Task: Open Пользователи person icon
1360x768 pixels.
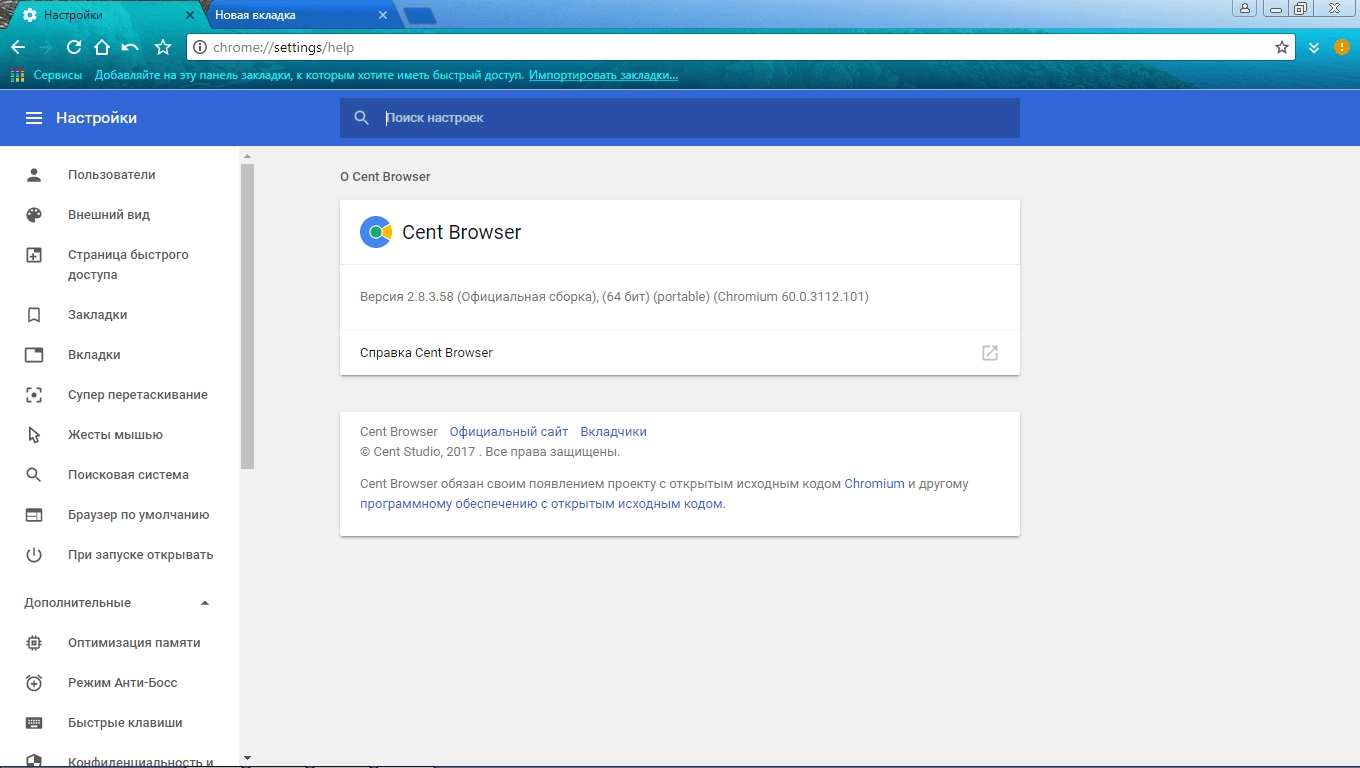Action: [x=34, y=175]
